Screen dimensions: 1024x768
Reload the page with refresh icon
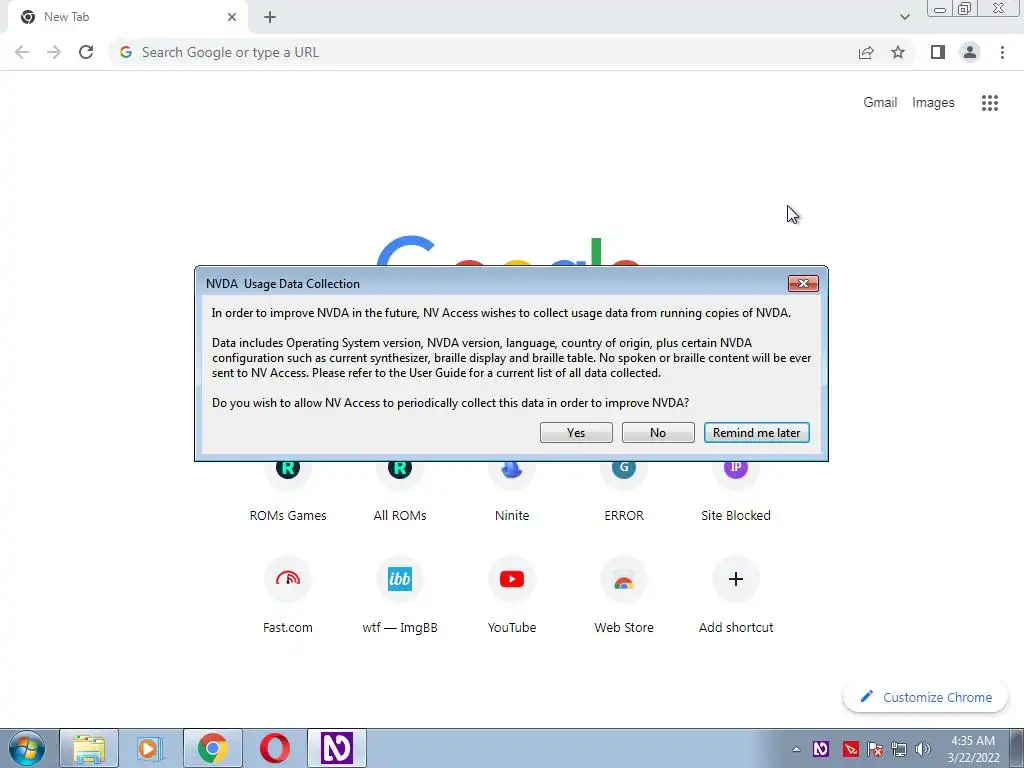tap(86, 52)
